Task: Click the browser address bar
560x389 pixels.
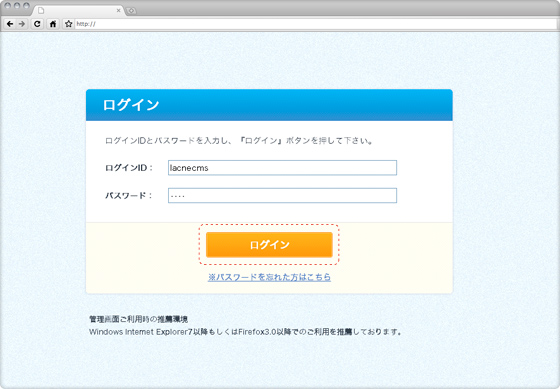Action: [x=316, y=24]
